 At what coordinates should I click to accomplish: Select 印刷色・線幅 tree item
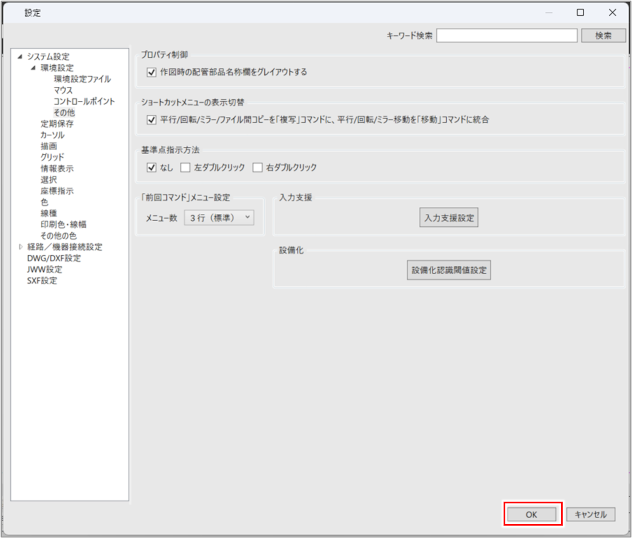pyautogui.click(x=63, y=224)
